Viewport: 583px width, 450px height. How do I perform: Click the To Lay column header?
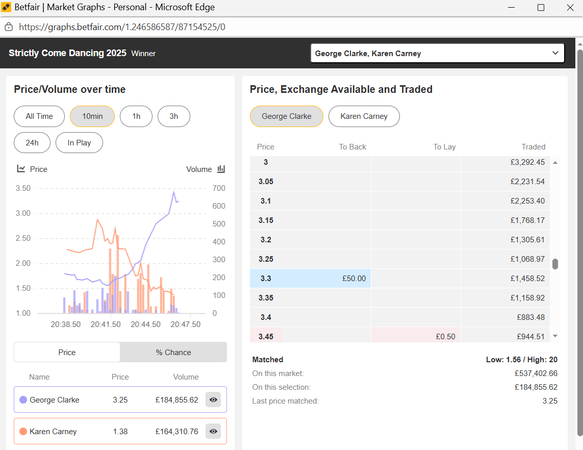tap(444, 147)
